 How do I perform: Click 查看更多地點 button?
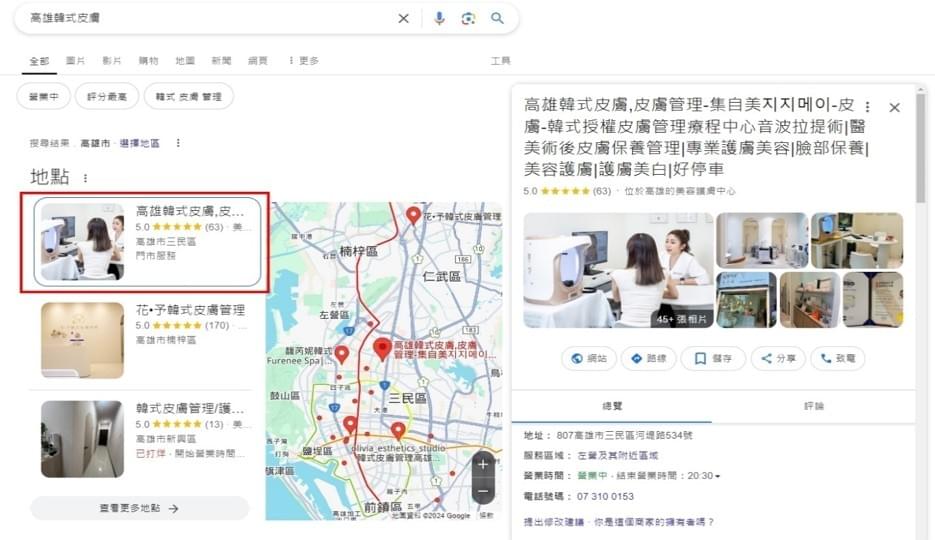[x=140, y=508]
